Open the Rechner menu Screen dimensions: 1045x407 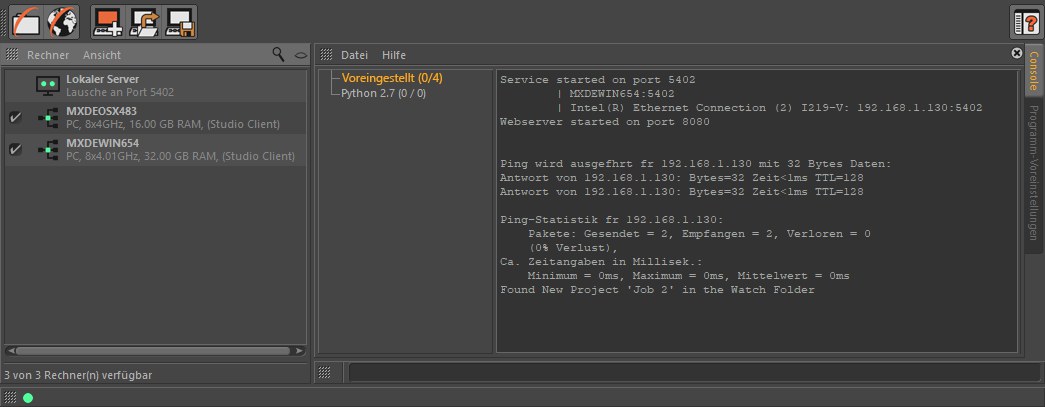point(48,55)
